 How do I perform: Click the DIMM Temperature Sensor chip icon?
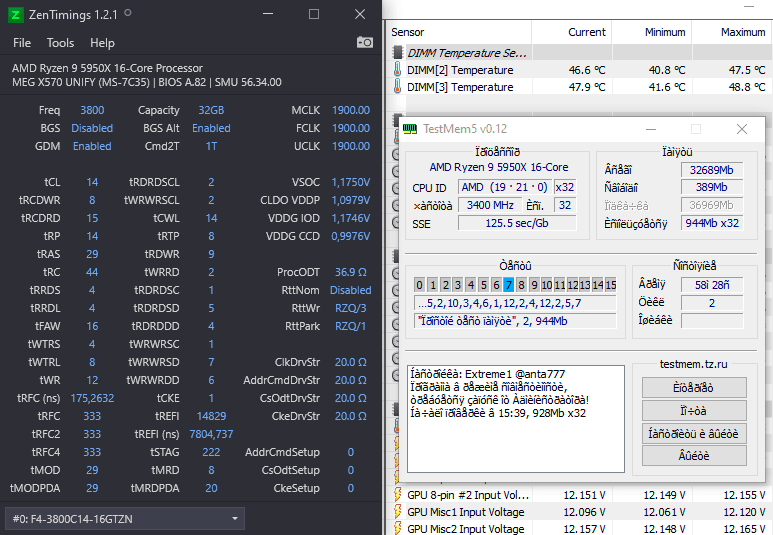(x=397, y=52)
